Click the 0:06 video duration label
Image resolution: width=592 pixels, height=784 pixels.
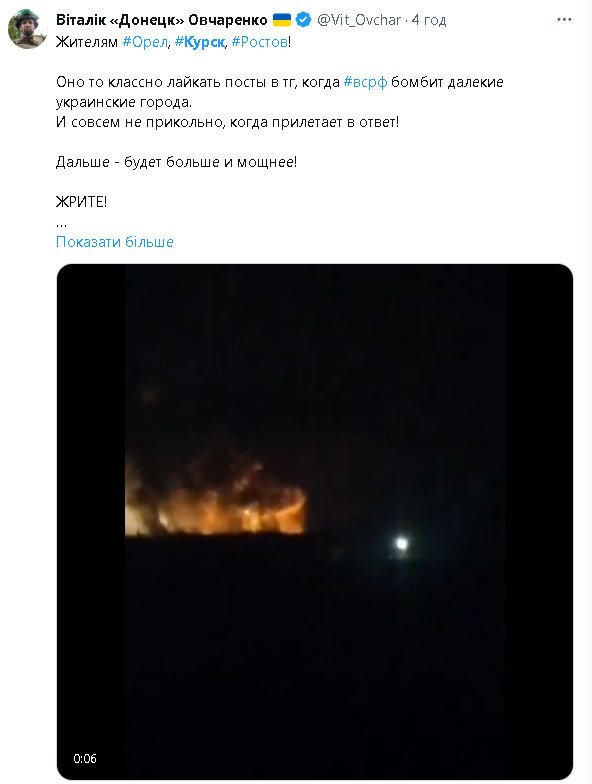pos(85,758)
